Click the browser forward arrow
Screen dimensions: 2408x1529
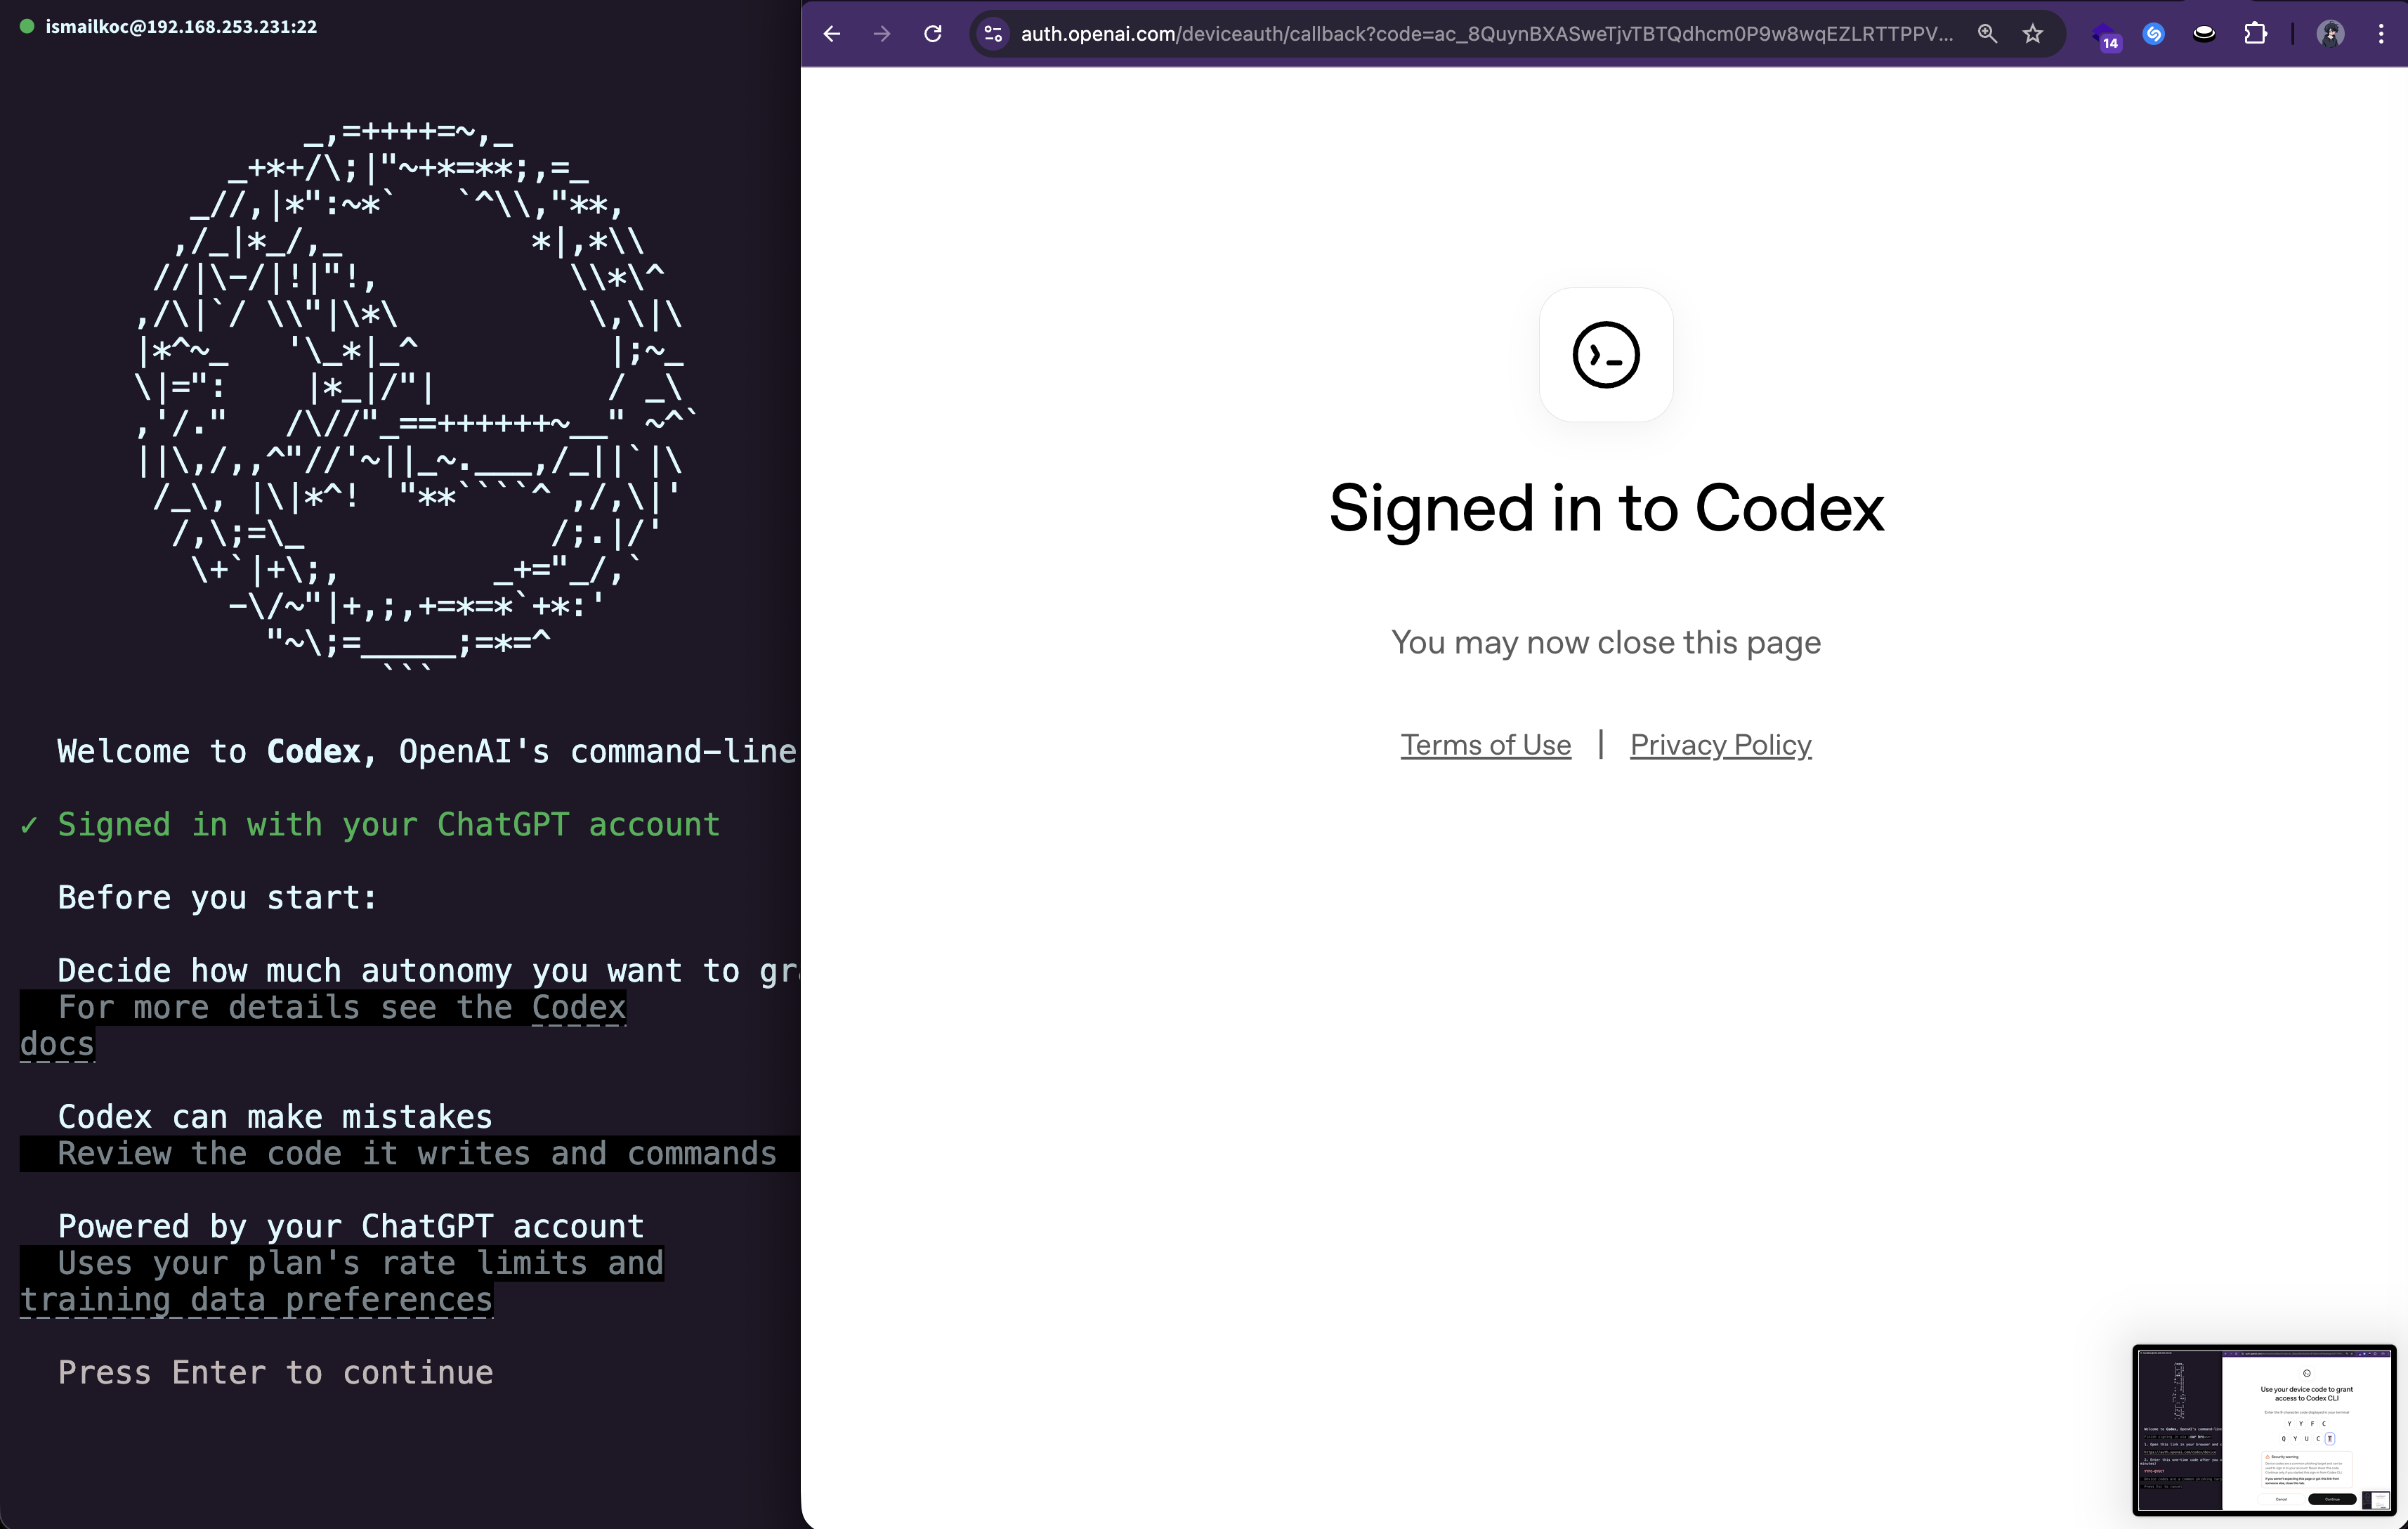click(881, 34)
